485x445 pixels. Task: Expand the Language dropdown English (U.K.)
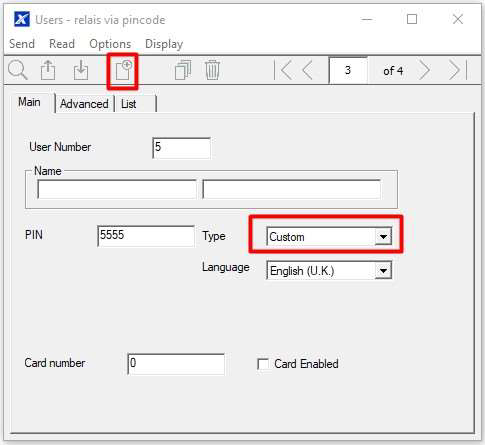point(329,270)
